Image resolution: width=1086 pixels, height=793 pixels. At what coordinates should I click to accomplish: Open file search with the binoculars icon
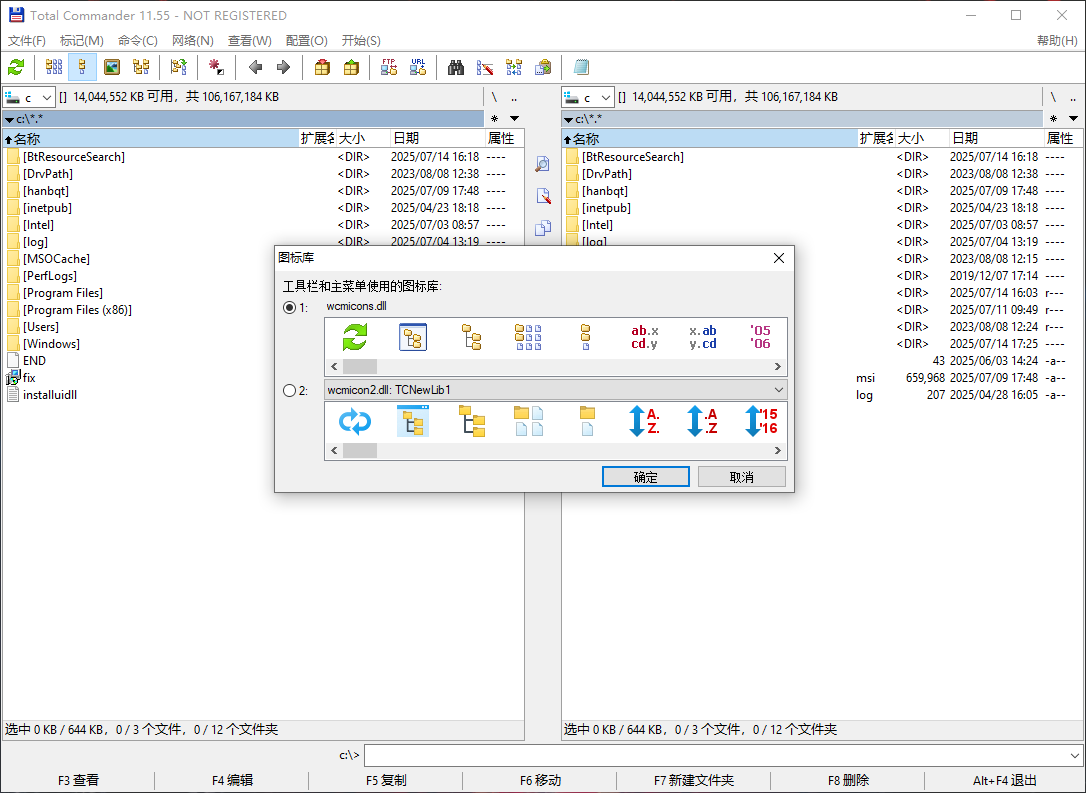456,67
